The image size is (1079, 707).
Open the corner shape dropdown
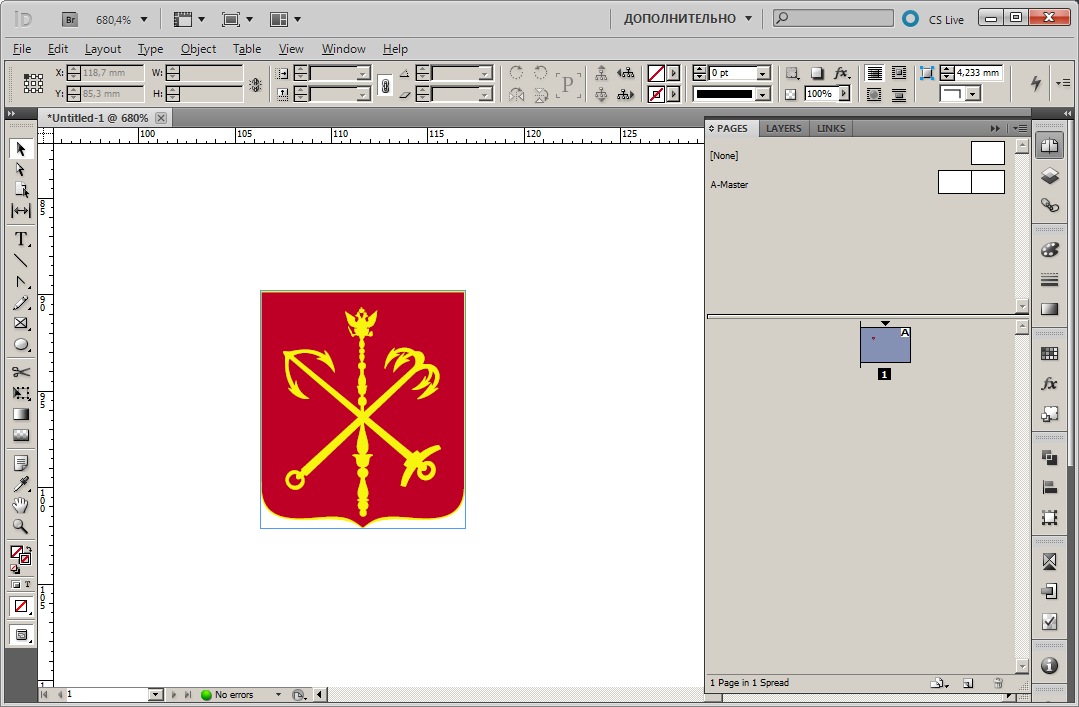click(x=972, y=94)
